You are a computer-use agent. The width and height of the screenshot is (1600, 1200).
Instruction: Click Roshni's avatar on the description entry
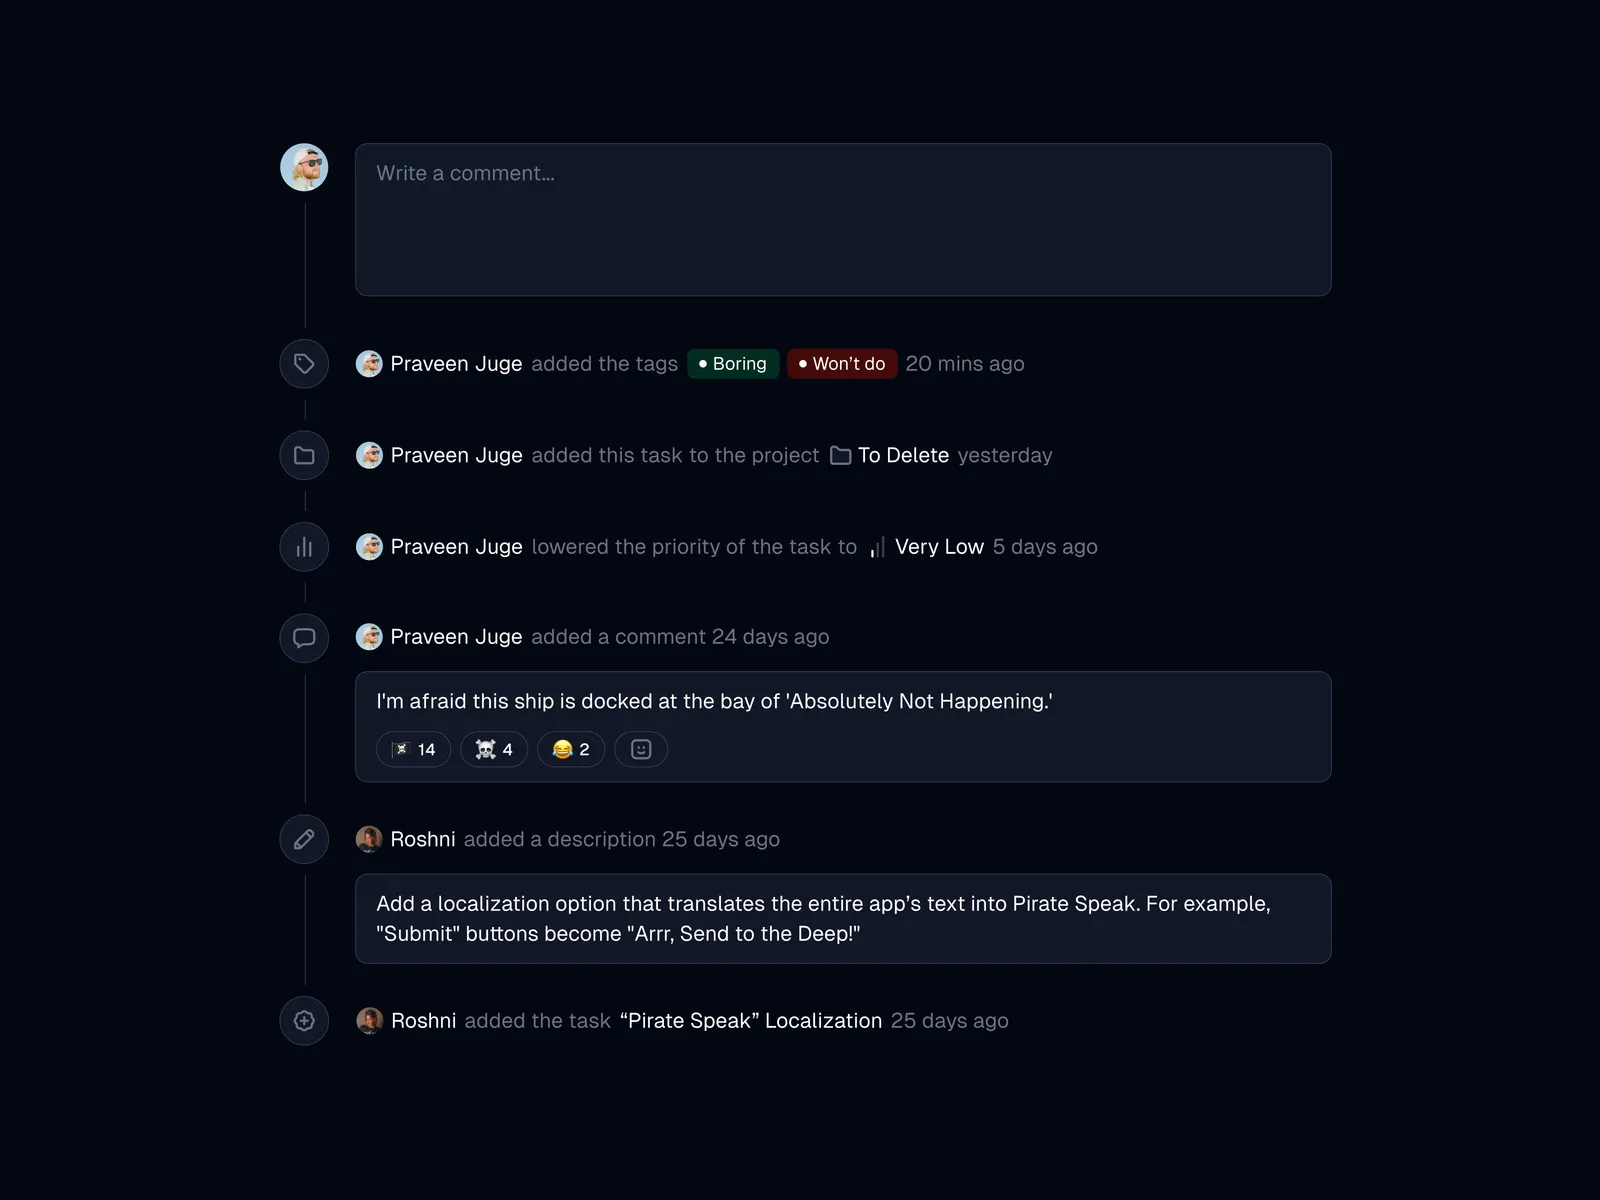pos(369,839)
